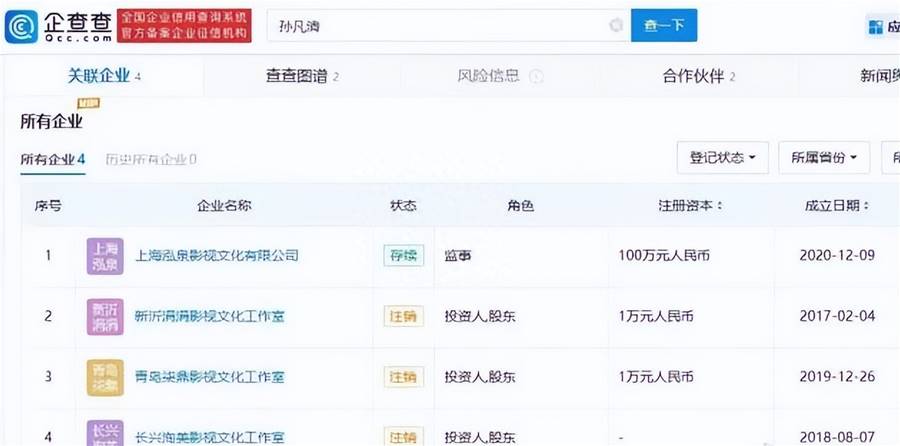This screenshot has width=900, height=446.
Task: Clear the search box with the X icon
Action: coord(616,25)
